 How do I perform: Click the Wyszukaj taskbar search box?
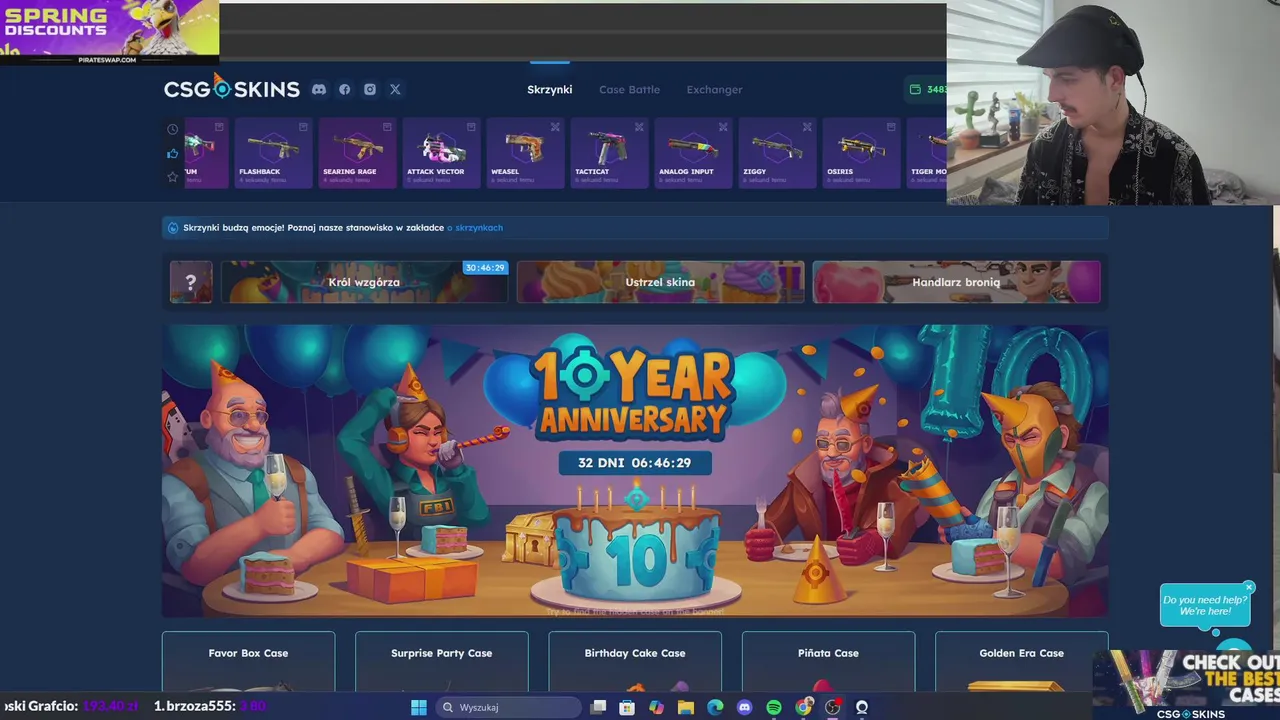508,707
